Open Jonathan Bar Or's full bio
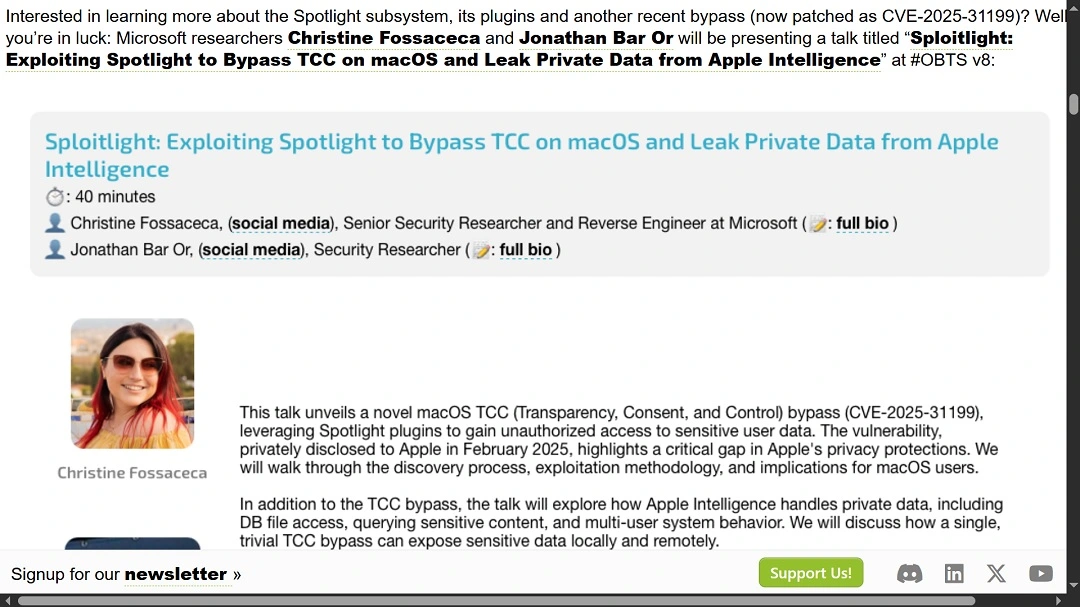 525,249
